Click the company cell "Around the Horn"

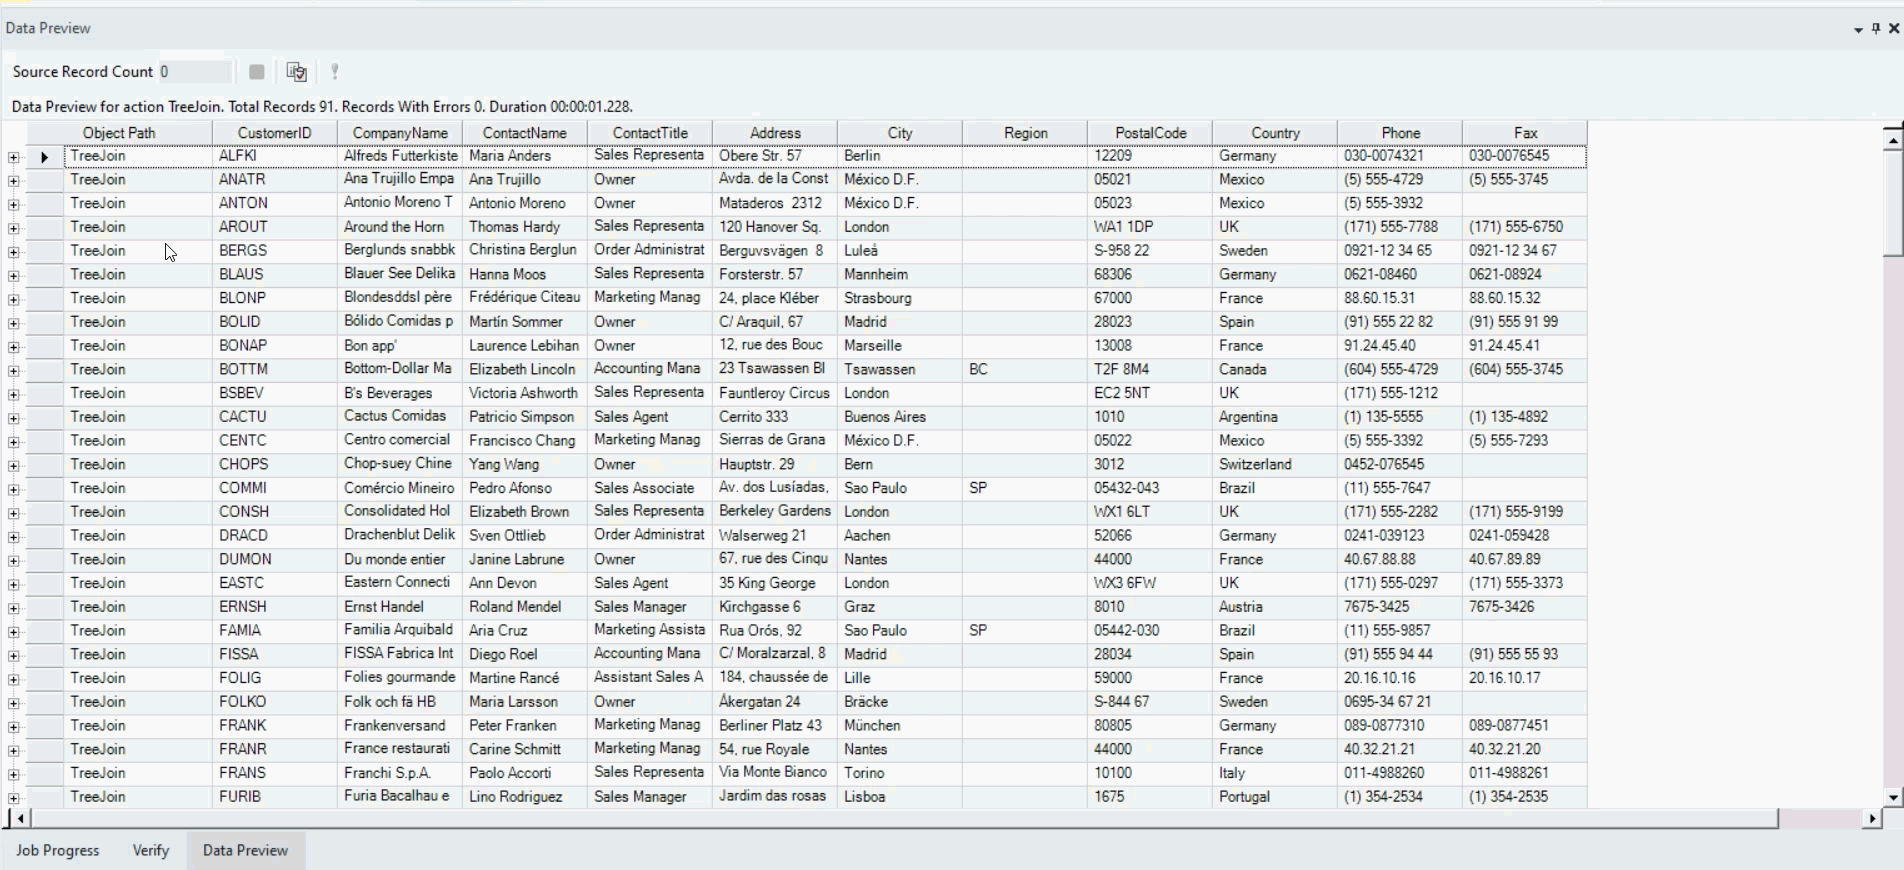click(400, 227)
